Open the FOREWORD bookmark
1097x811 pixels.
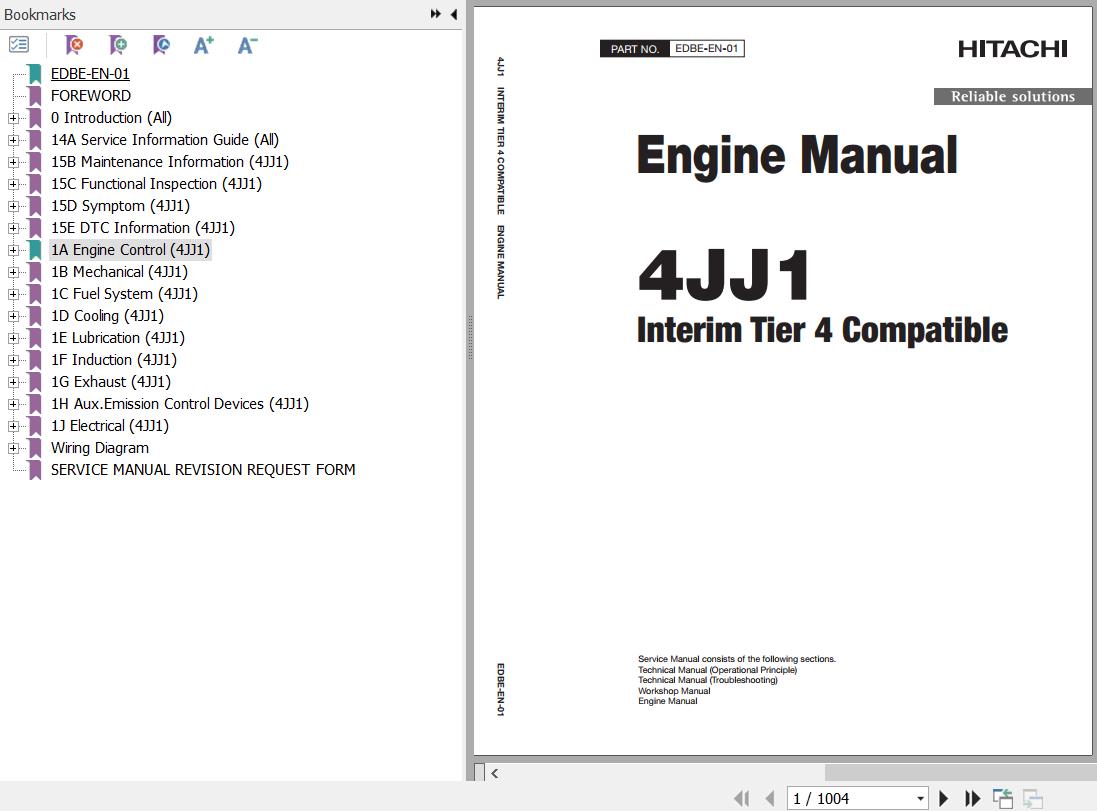click(x=91, y=96)
